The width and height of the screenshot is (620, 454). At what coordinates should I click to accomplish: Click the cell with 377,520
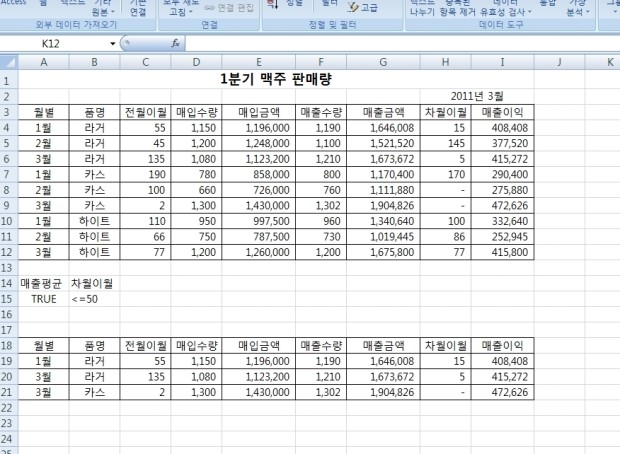503,143
